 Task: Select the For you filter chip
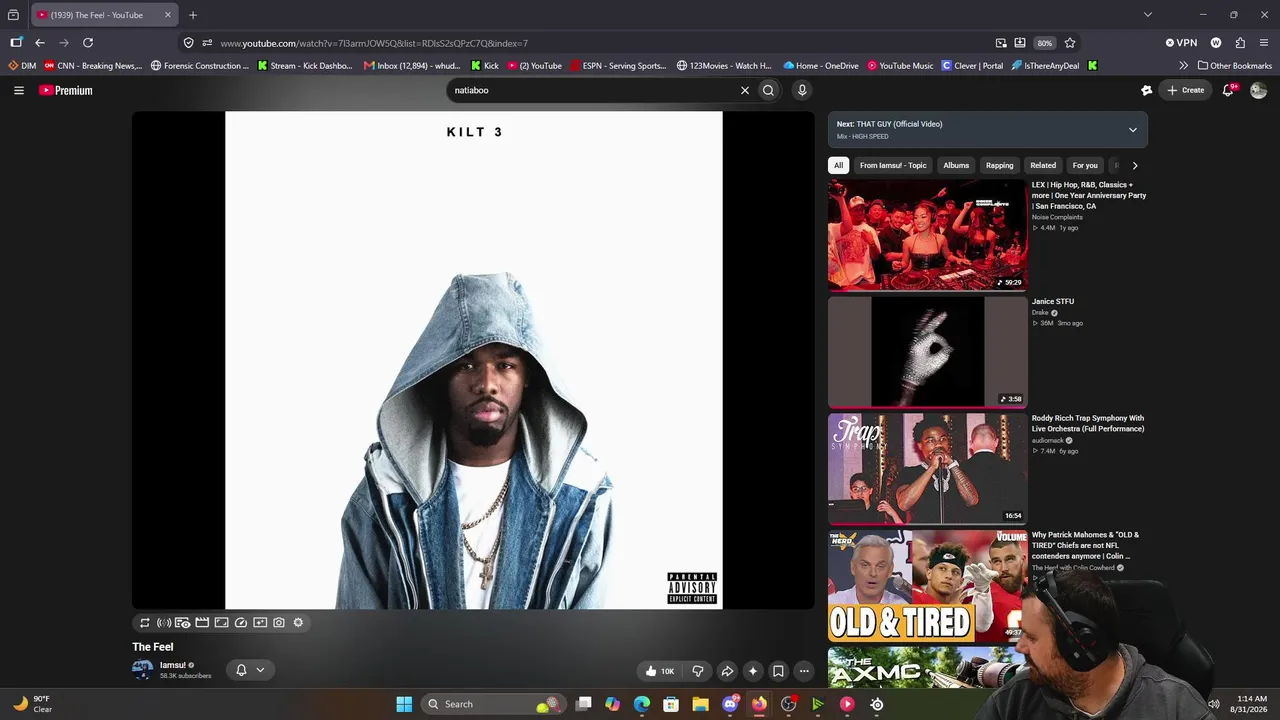pos(1085,165)
